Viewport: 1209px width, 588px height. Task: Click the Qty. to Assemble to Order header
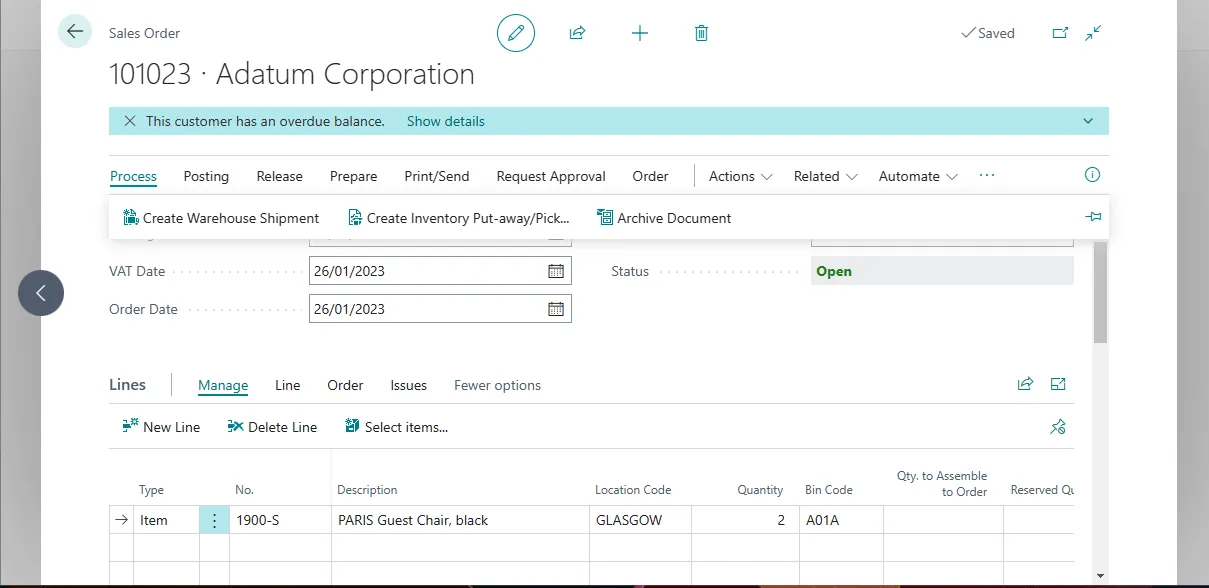pos(942,484)
